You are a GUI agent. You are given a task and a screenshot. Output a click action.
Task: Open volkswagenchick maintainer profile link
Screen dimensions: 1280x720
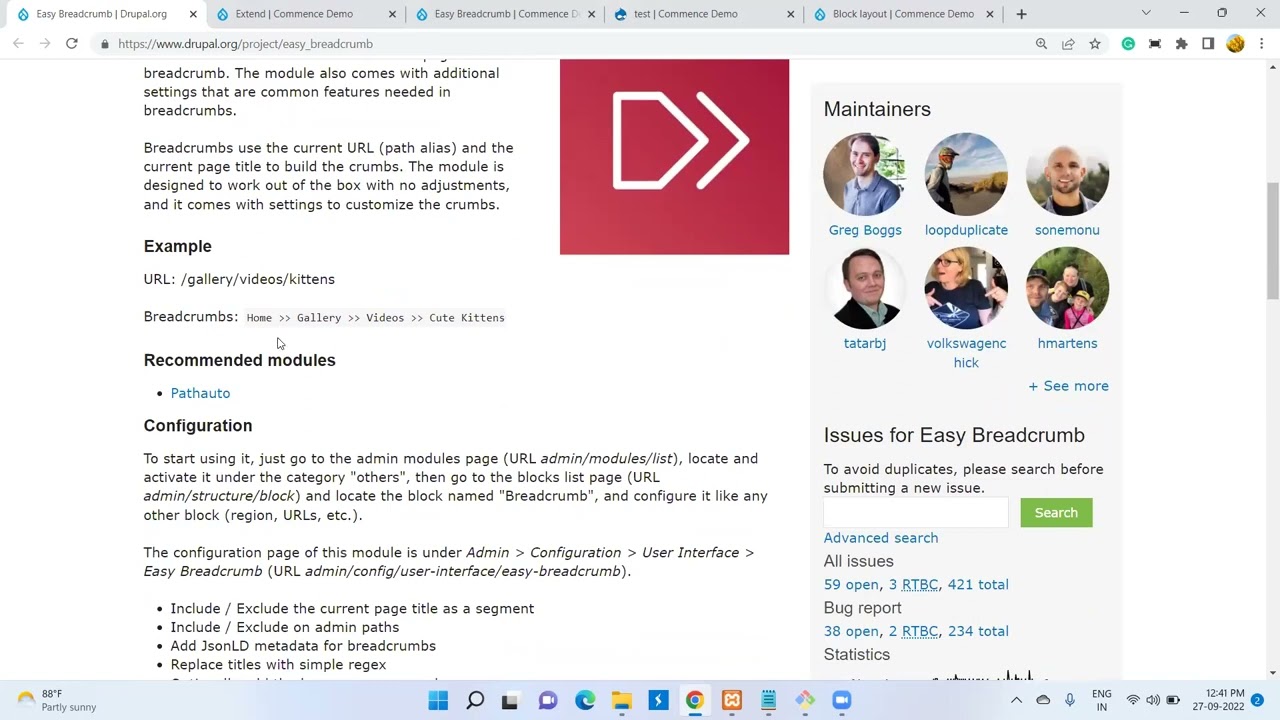coord(966,353)
